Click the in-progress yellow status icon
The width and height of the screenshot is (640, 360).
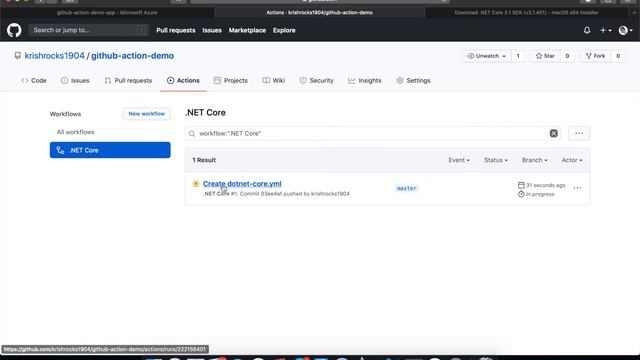tap(196, 184)
